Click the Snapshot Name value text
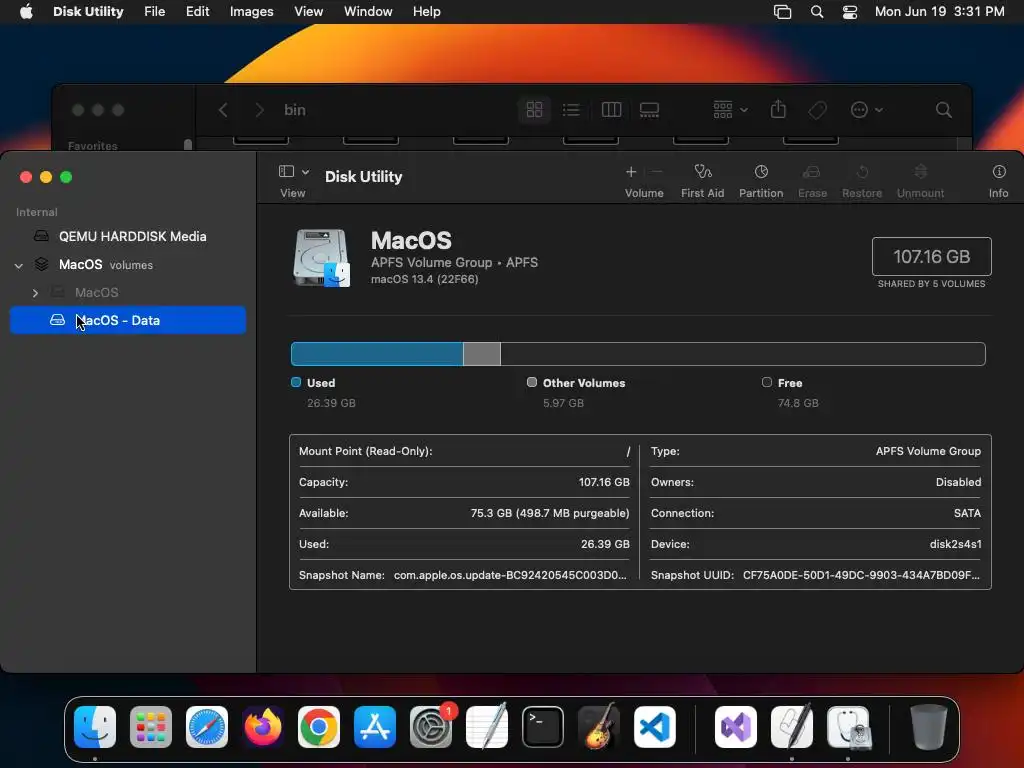Screen dimensions: 1024x768 510,575
